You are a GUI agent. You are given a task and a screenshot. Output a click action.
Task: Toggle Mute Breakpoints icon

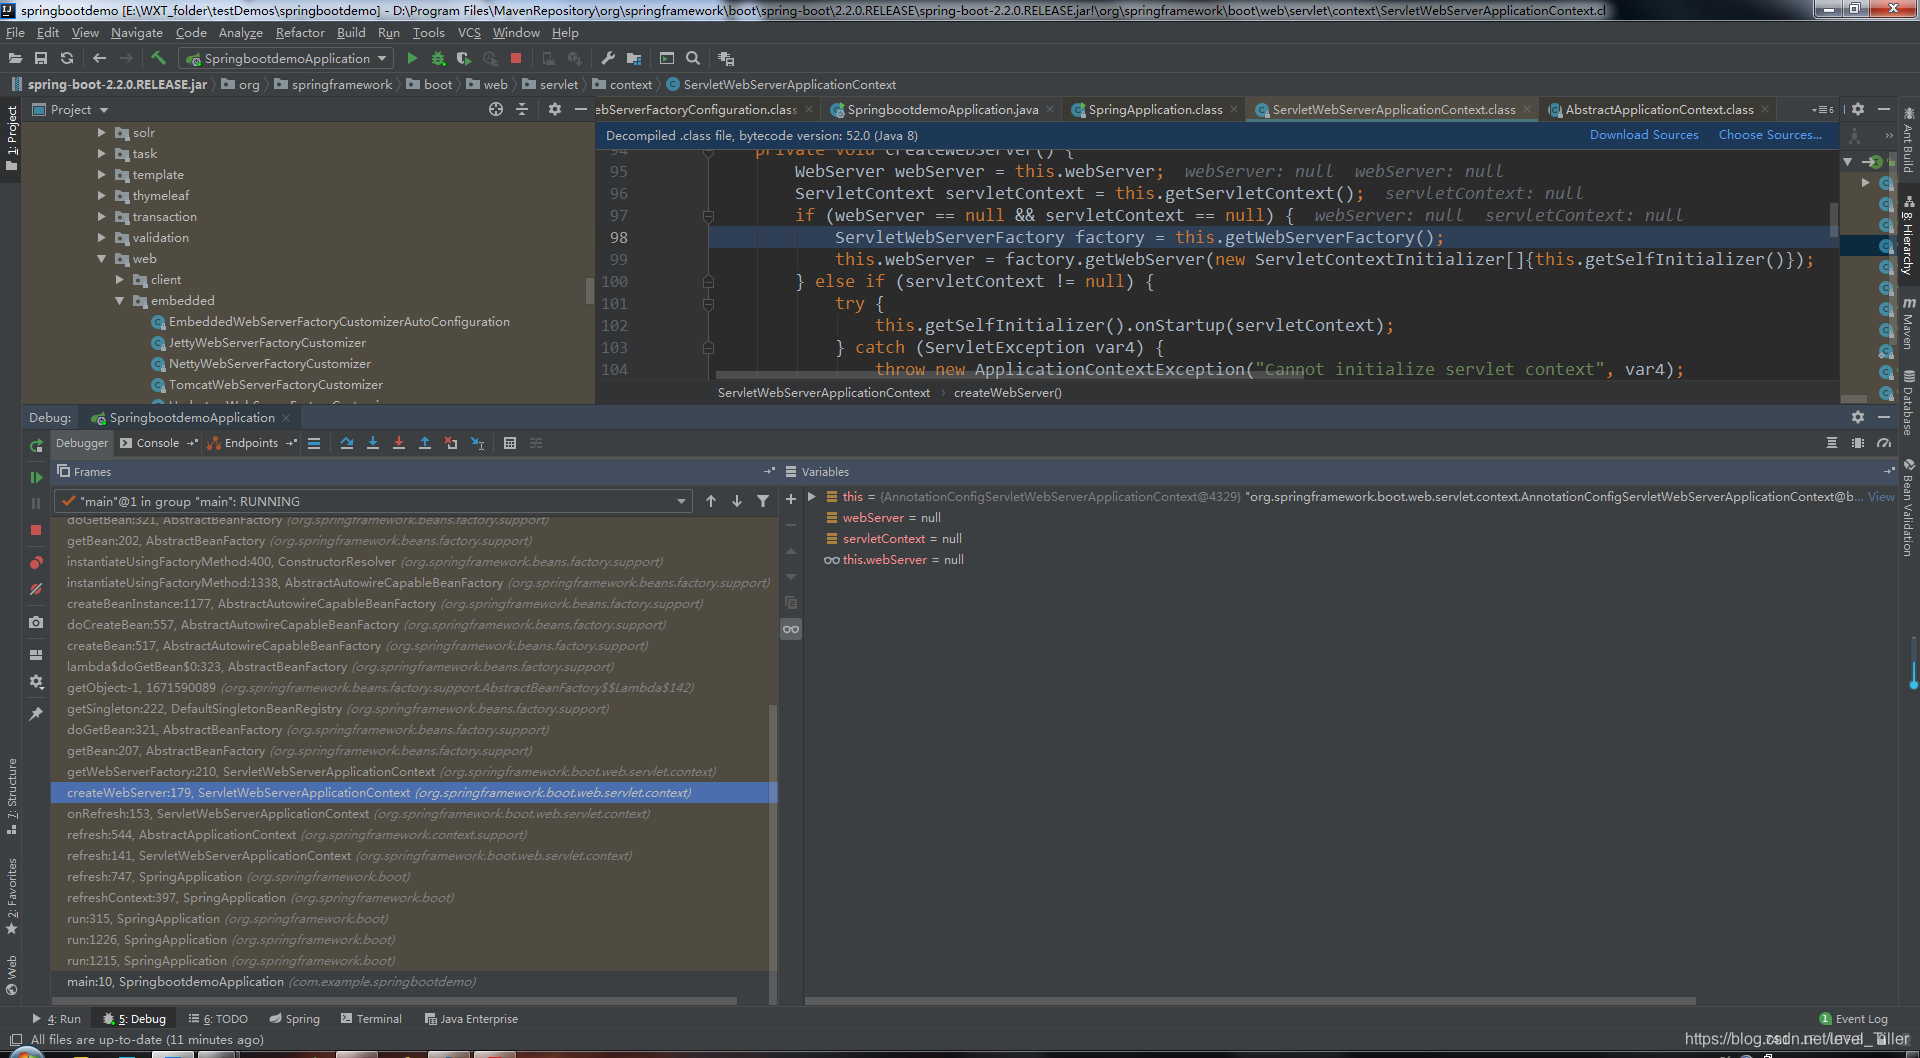tap(36, 589)
